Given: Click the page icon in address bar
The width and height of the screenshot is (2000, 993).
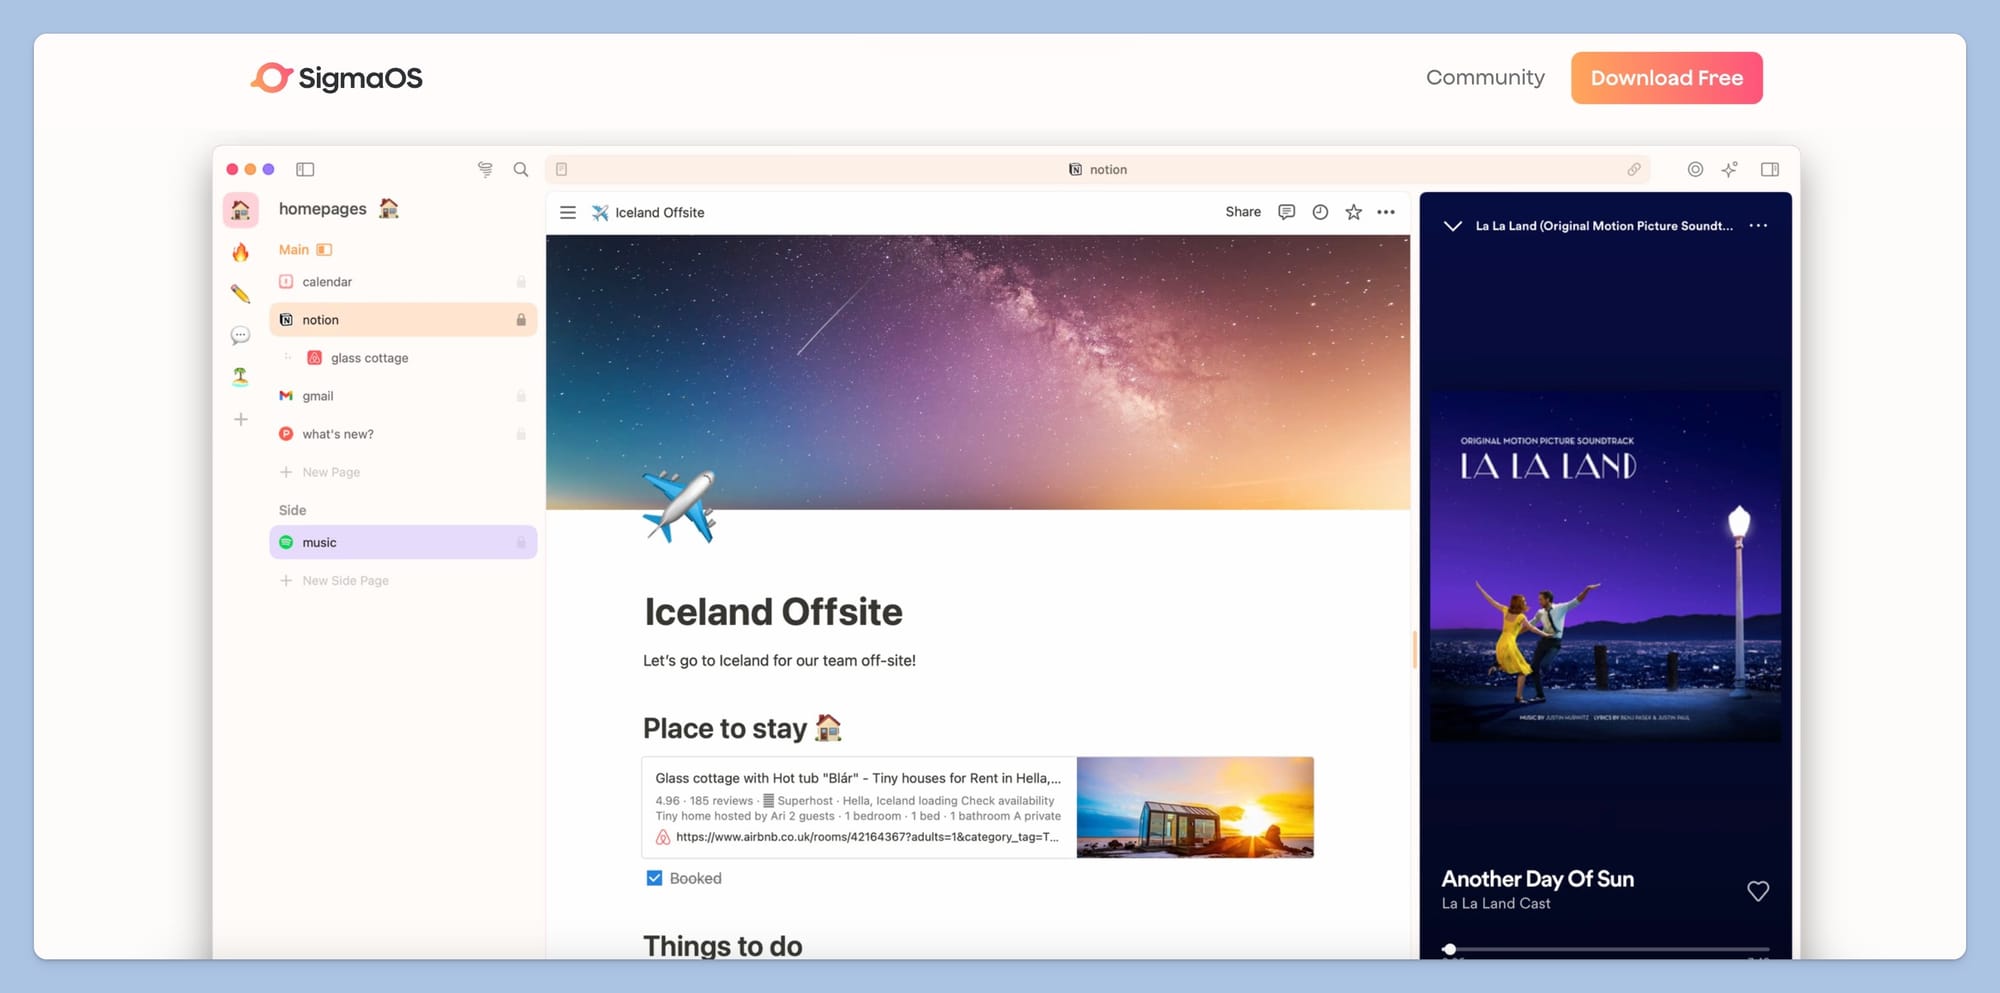Looking at the screenshot, I should (x=562, y=169).
